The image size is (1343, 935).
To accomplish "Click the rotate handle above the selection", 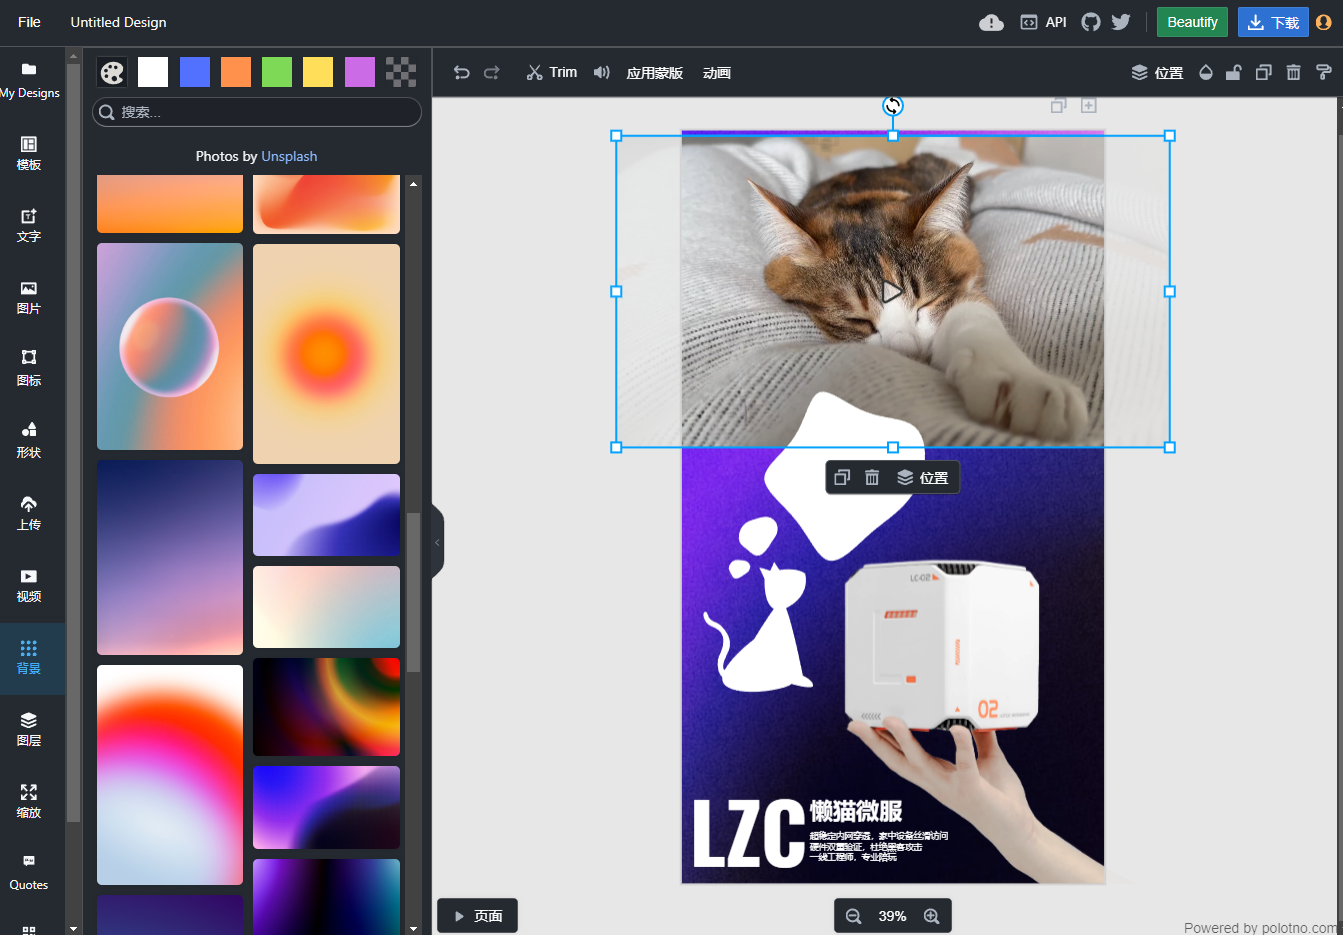I will (x=893, y=105).
